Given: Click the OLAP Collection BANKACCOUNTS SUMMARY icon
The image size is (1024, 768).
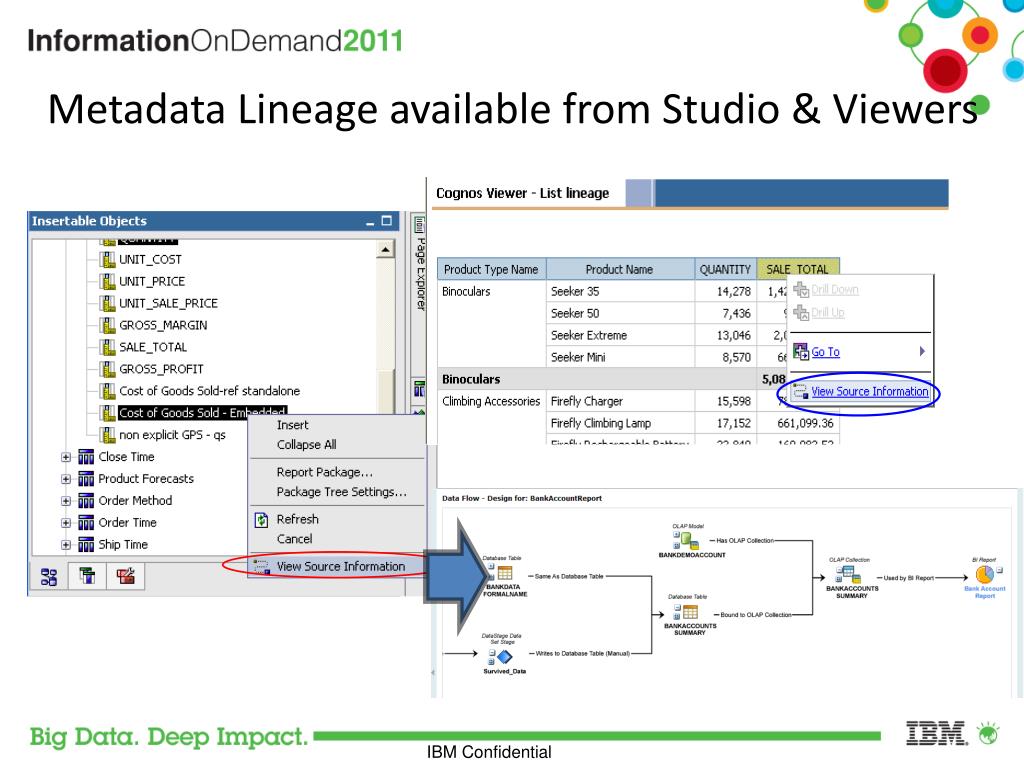Looking at the screenshot, I should 848,575.
